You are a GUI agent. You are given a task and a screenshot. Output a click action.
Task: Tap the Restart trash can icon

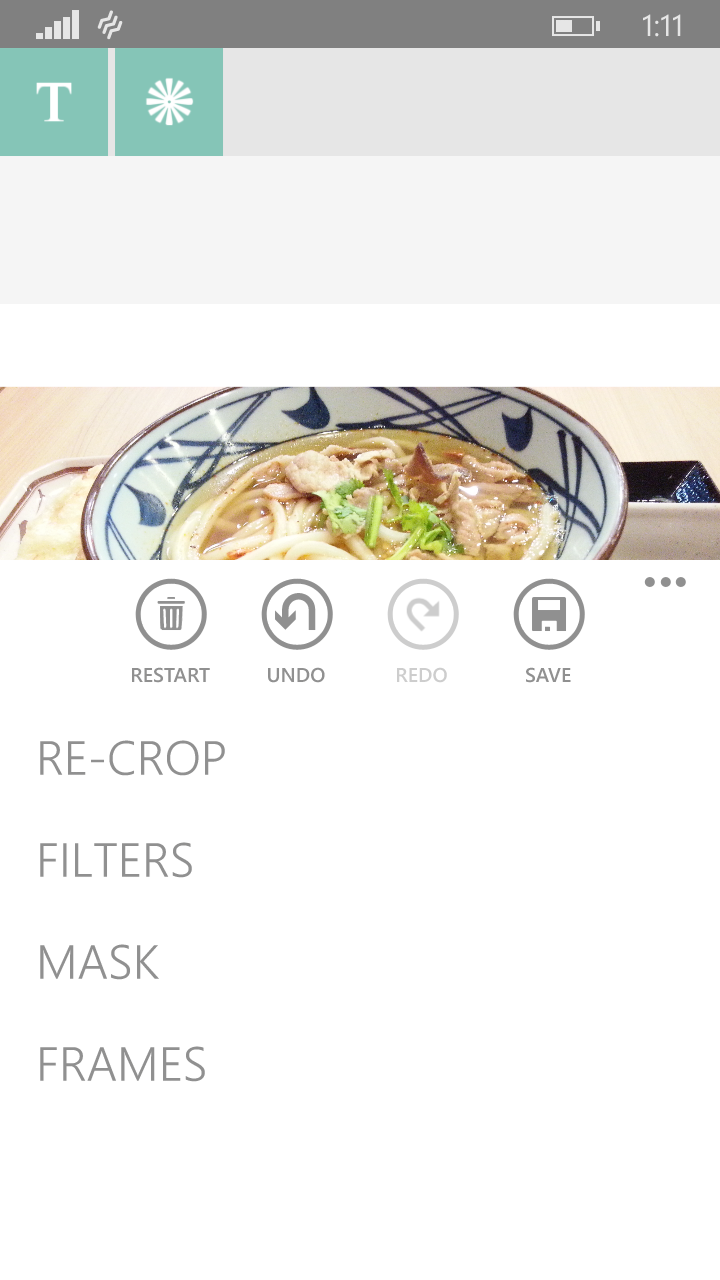point(171,614)
